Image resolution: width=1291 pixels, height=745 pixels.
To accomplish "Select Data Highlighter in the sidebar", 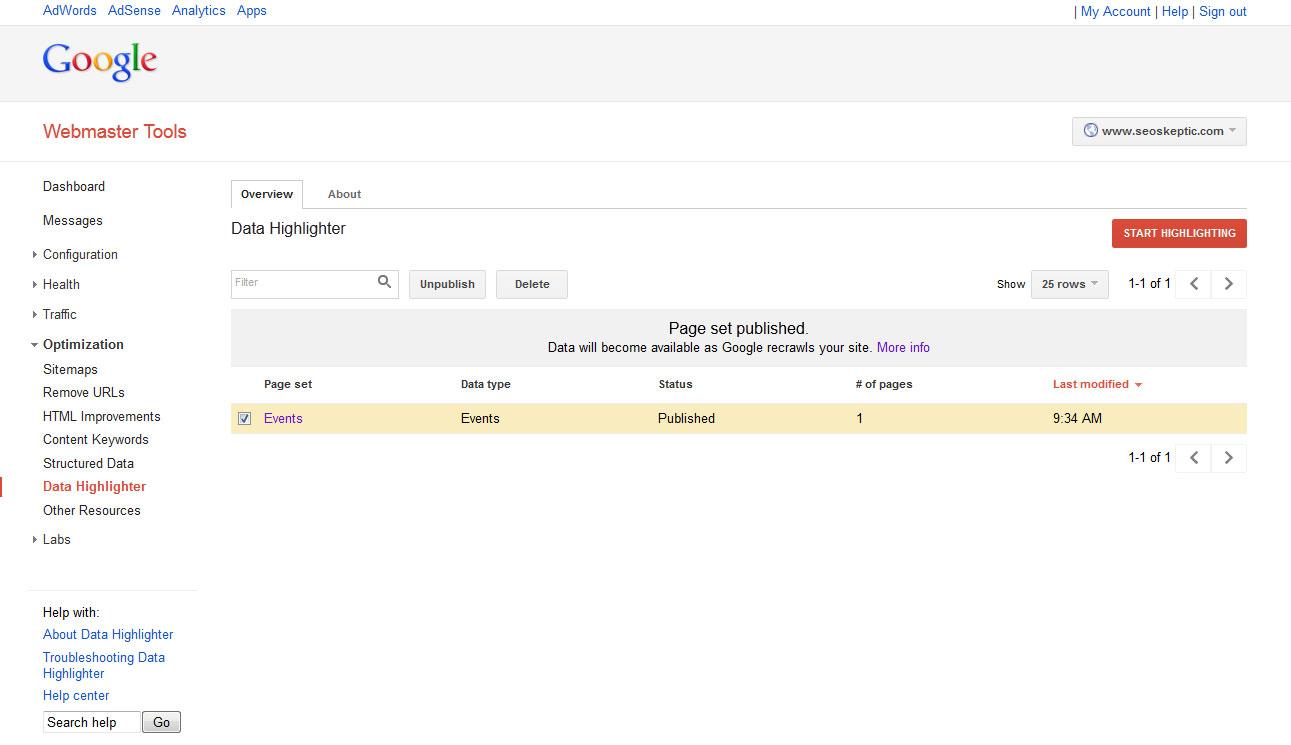I will click(x=94, y=487).
